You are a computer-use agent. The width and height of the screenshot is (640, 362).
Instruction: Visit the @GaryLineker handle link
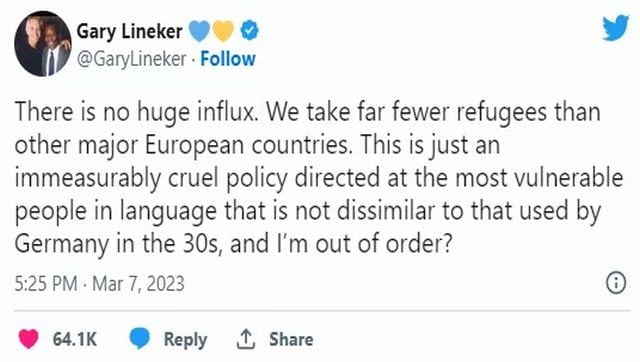(x=132, y=59)
